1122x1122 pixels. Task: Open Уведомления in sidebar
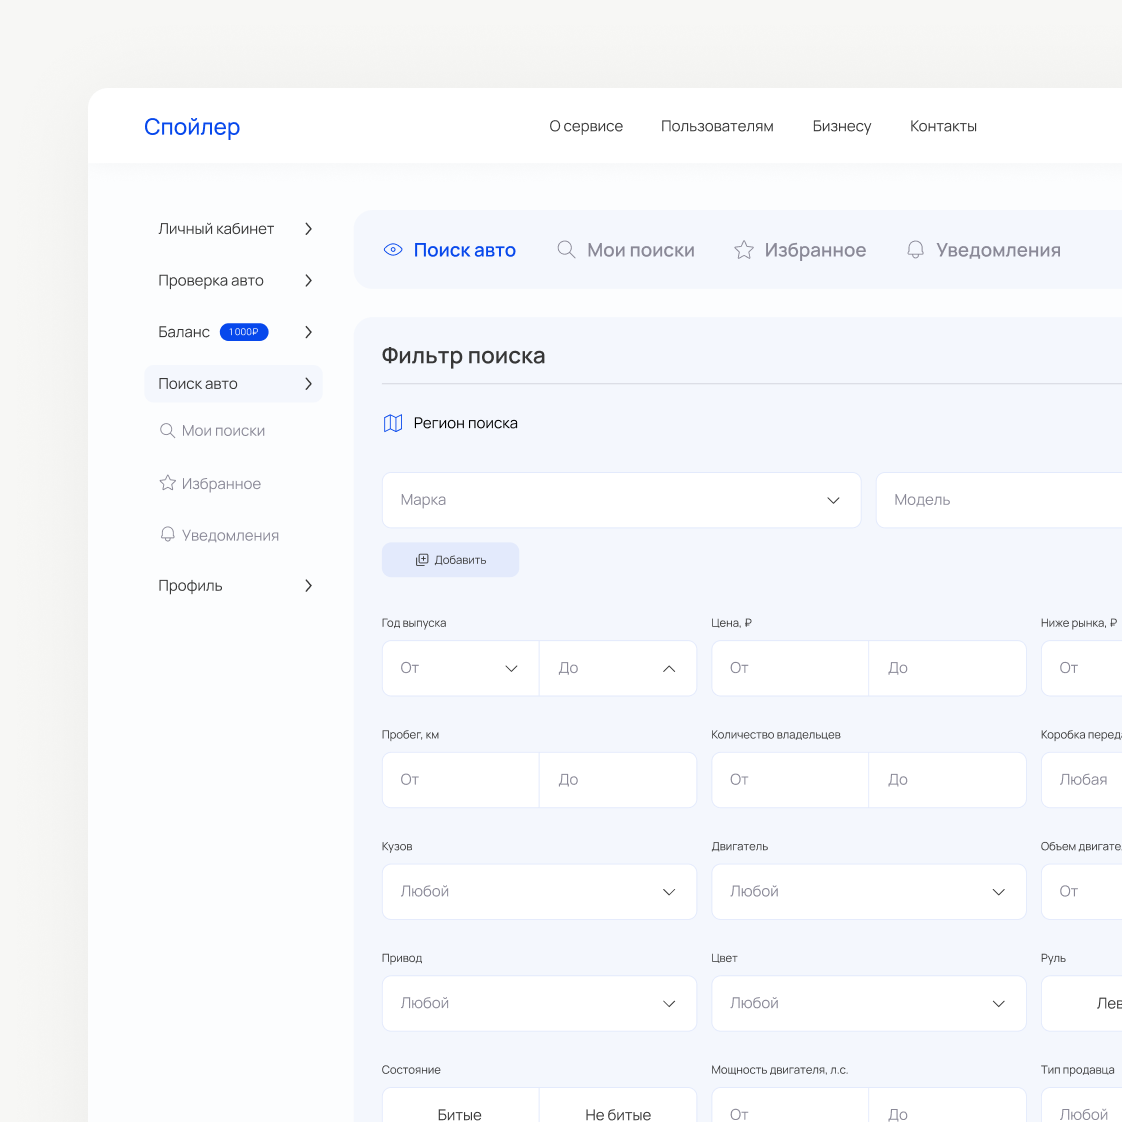pyautogui.click(x=230, y=535)
